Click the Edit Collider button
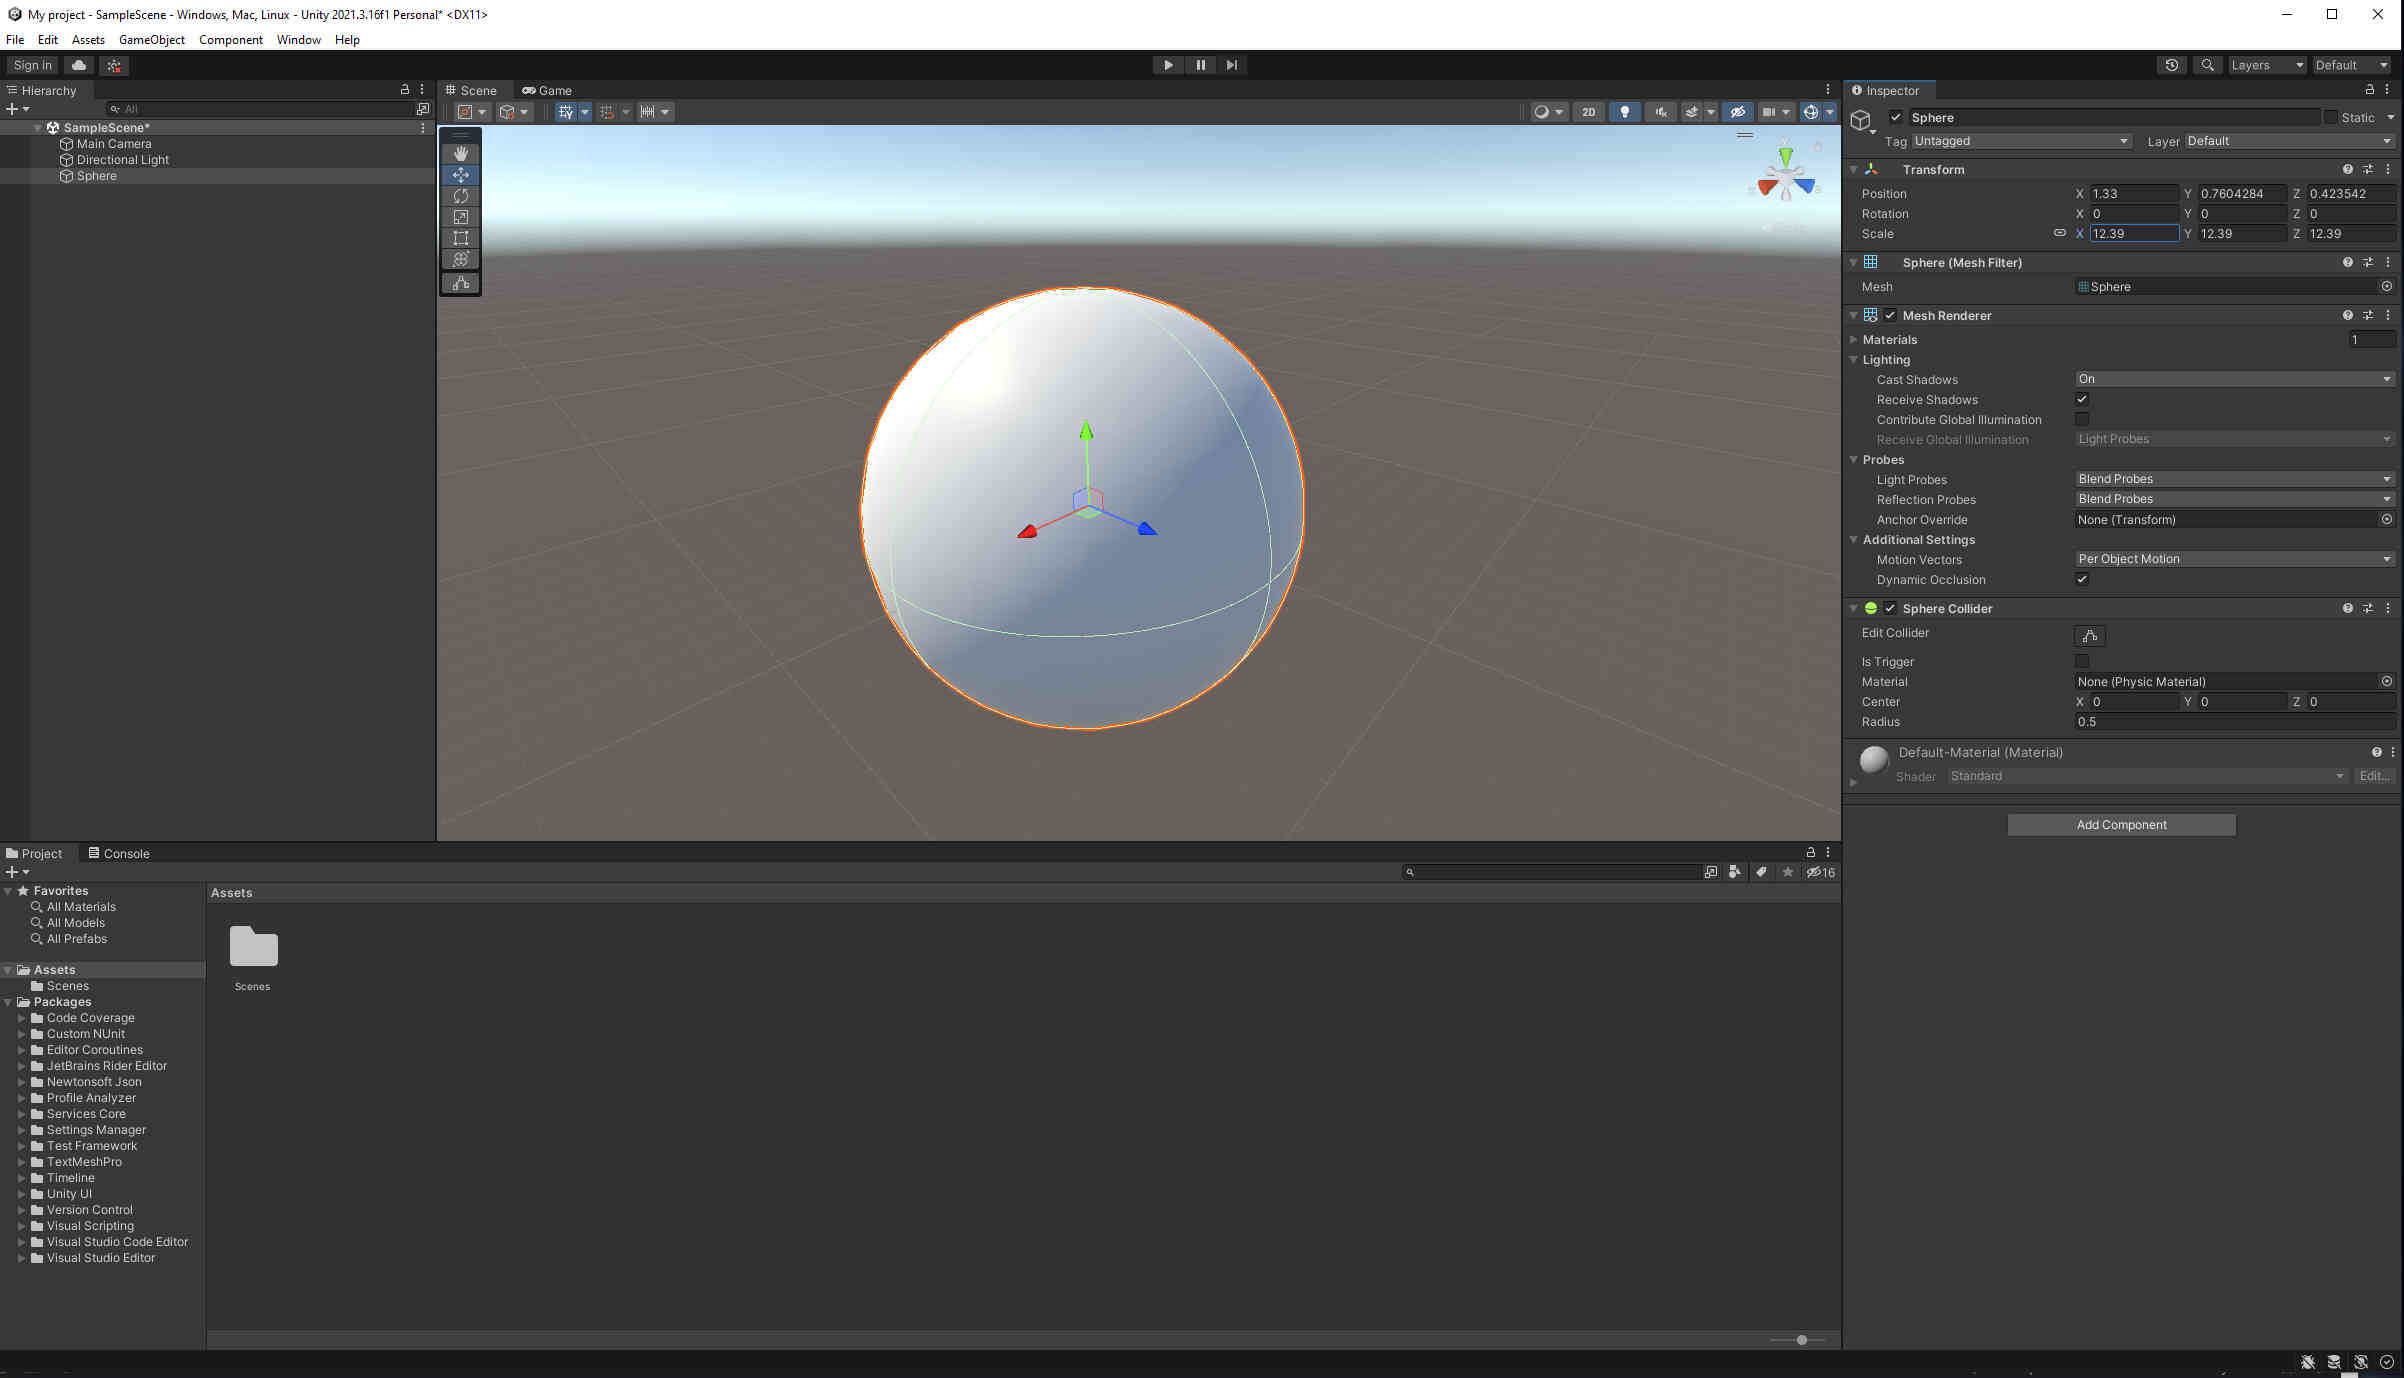2404x1378 pixels. tap(2089, 636)
